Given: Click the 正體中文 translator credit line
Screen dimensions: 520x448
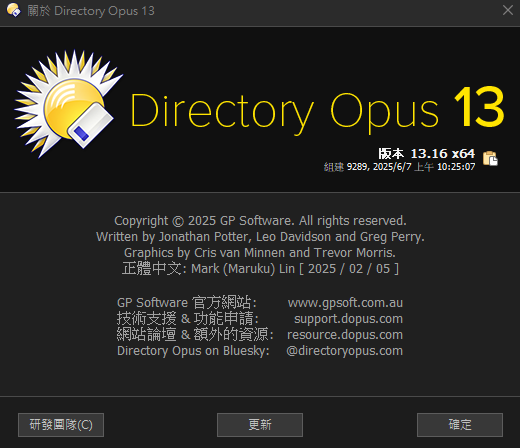Looking at the screenshot, I should [260, 269].
